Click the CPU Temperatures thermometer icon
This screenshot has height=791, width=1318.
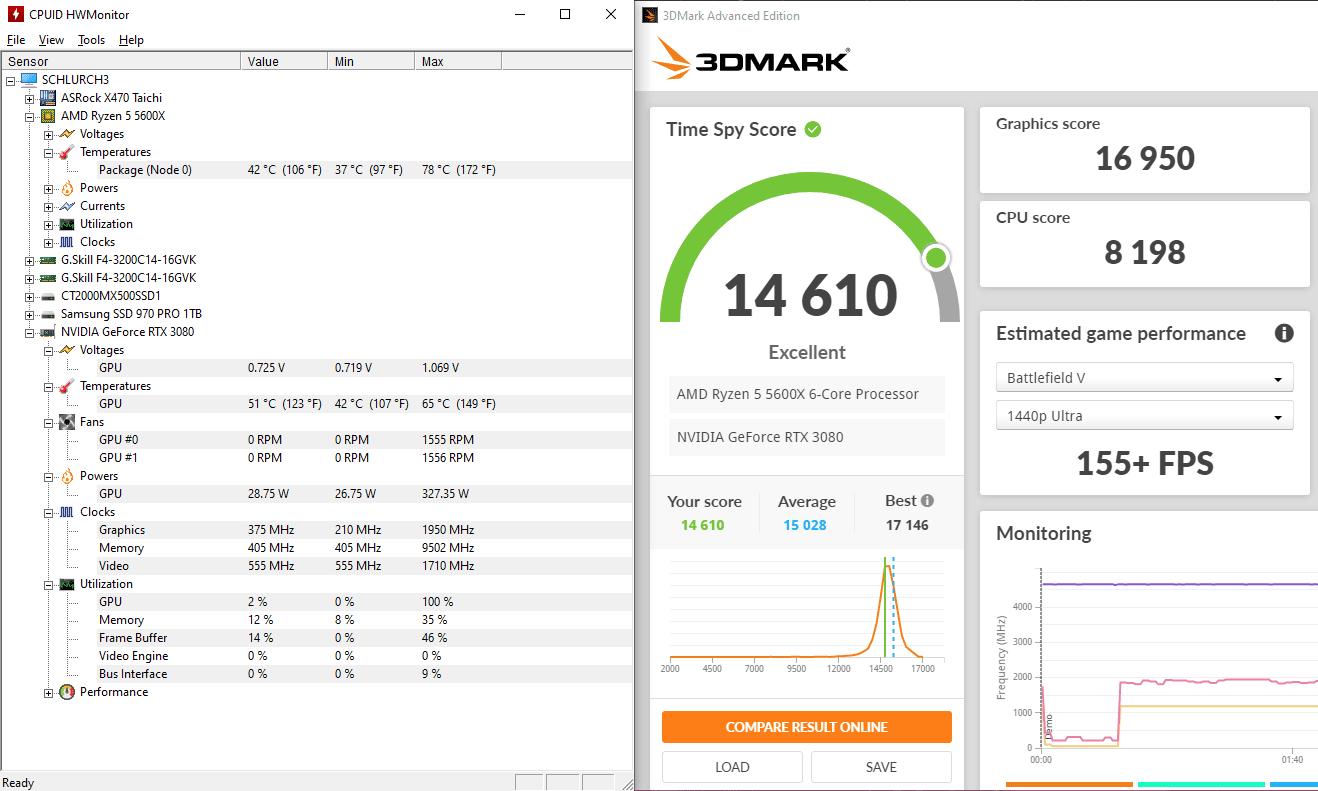[x=67, y=151]
